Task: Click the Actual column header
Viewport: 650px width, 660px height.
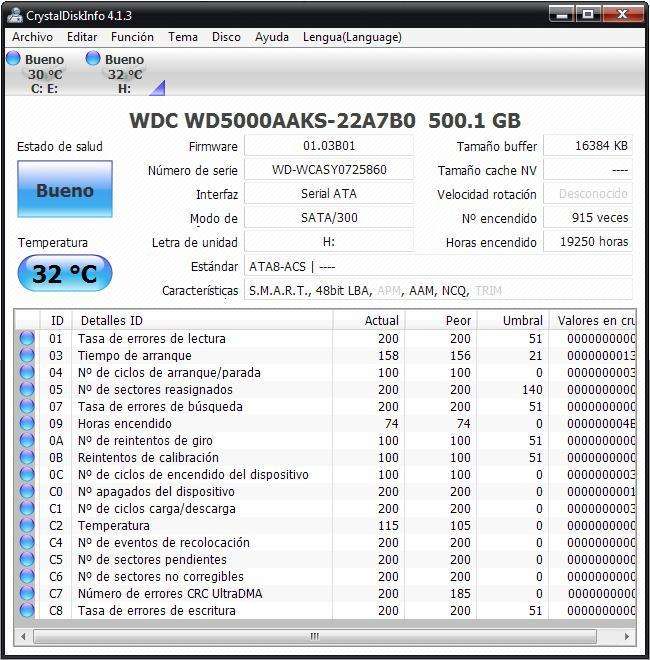Action: click(369, 320)
